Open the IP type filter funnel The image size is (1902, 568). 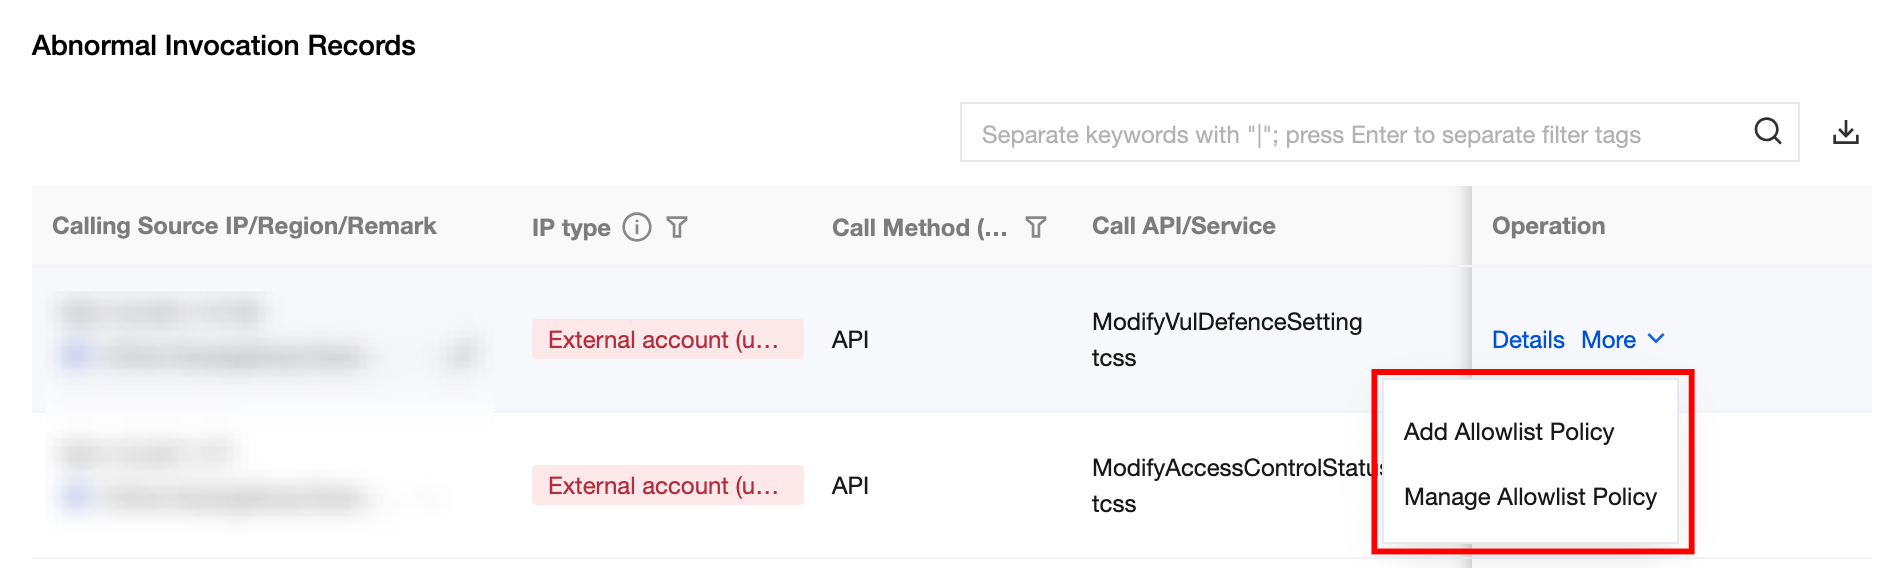pyautogui.click(x=677, y=227)
